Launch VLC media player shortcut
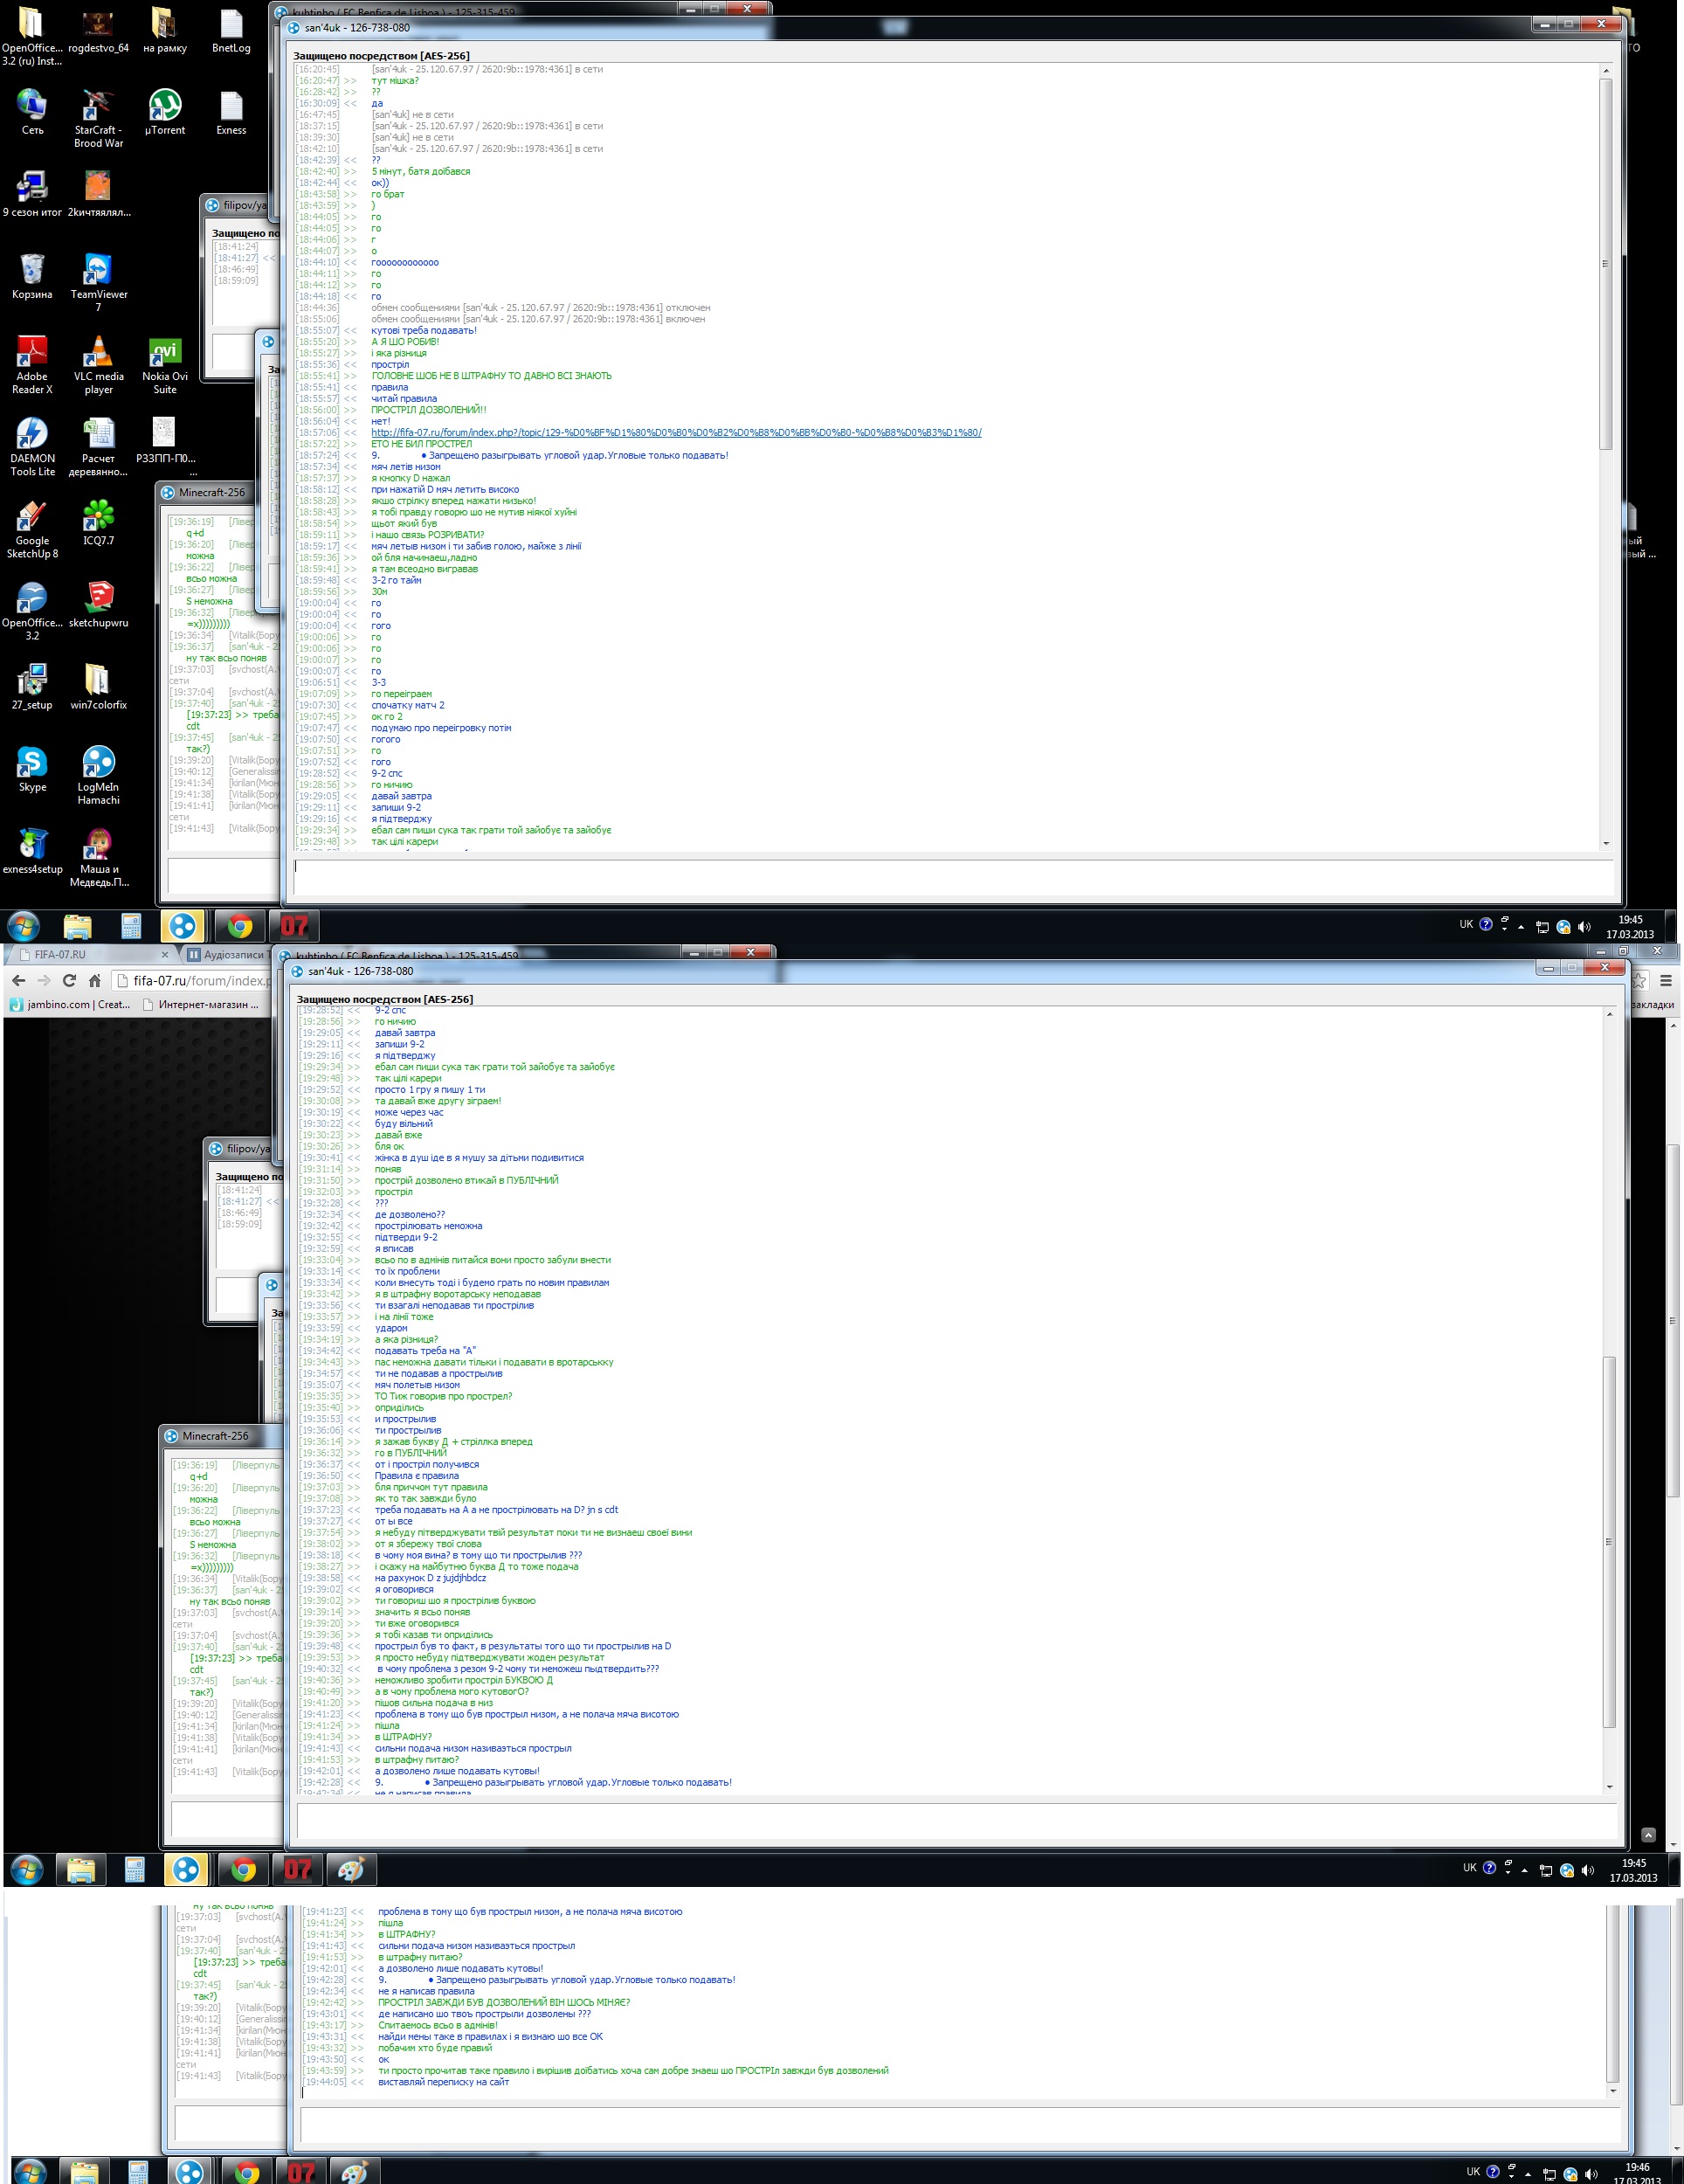Image resolution: width=1684 pixels, height=2184 pixels. (x=98, y=352)
